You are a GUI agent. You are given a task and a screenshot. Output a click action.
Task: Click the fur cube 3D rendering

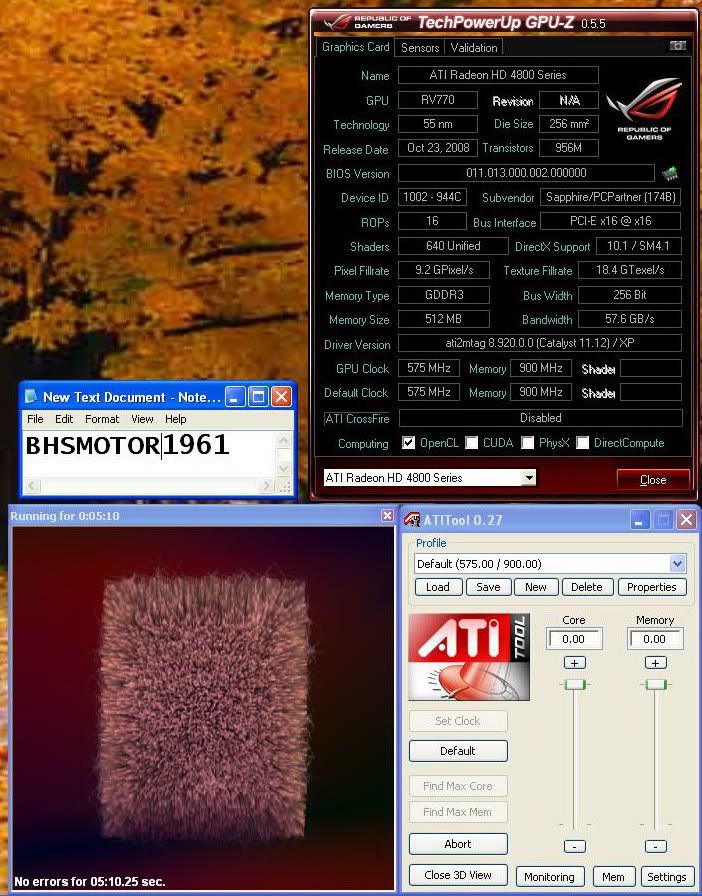tap(206, 706)
